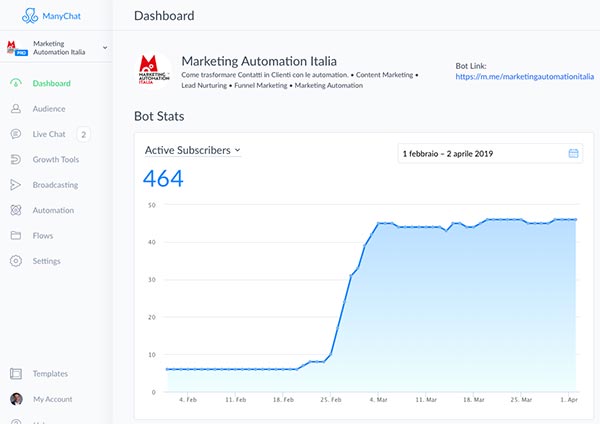The height and width of the screenshot is (424, 600).
Task: Click the 50 y-axis value
Action: [x=152, y=205]
